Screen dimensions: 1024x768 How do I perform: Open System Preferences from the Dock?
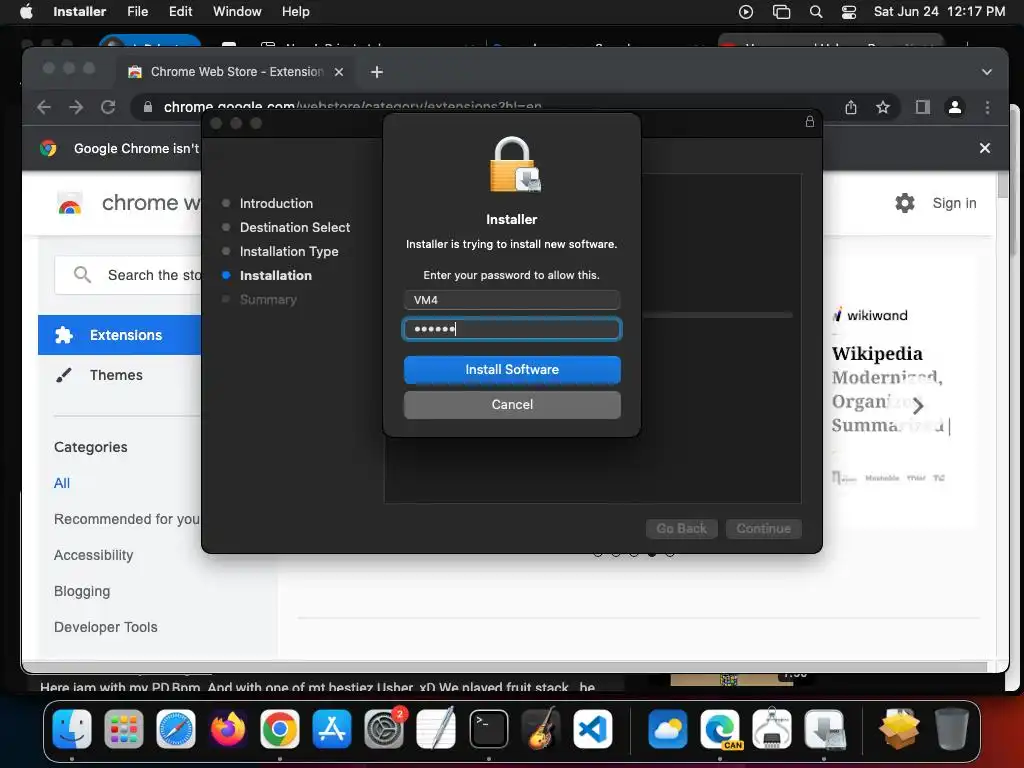coord(384,729)
